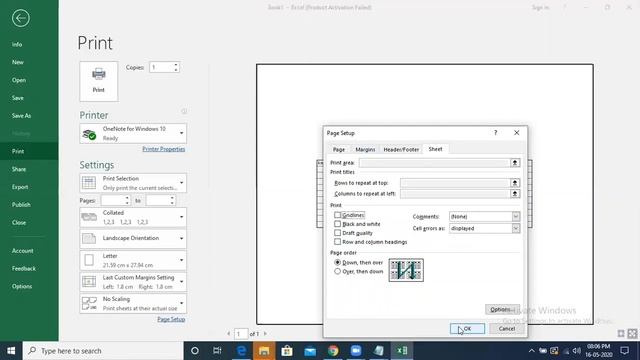Open Info in backstage menu

pyautogui.click(x=17, y=44)
